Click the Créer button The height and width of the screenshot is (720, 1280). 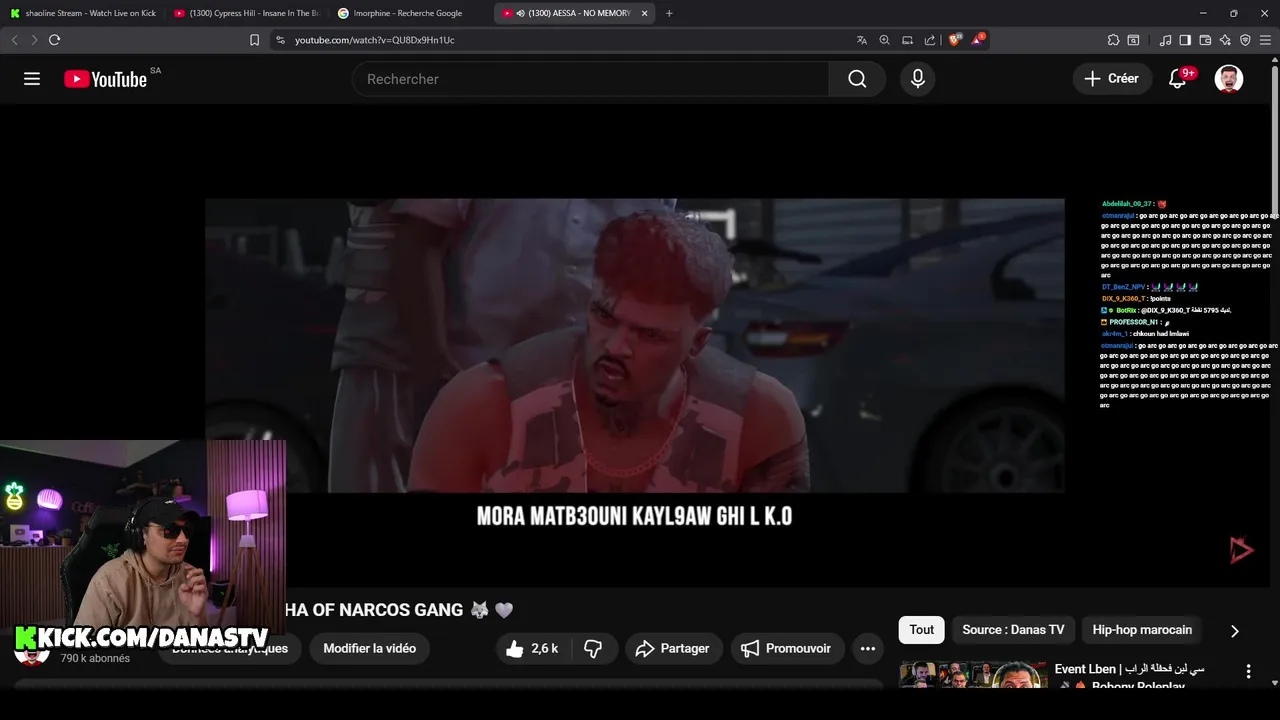click(1111, 79)
